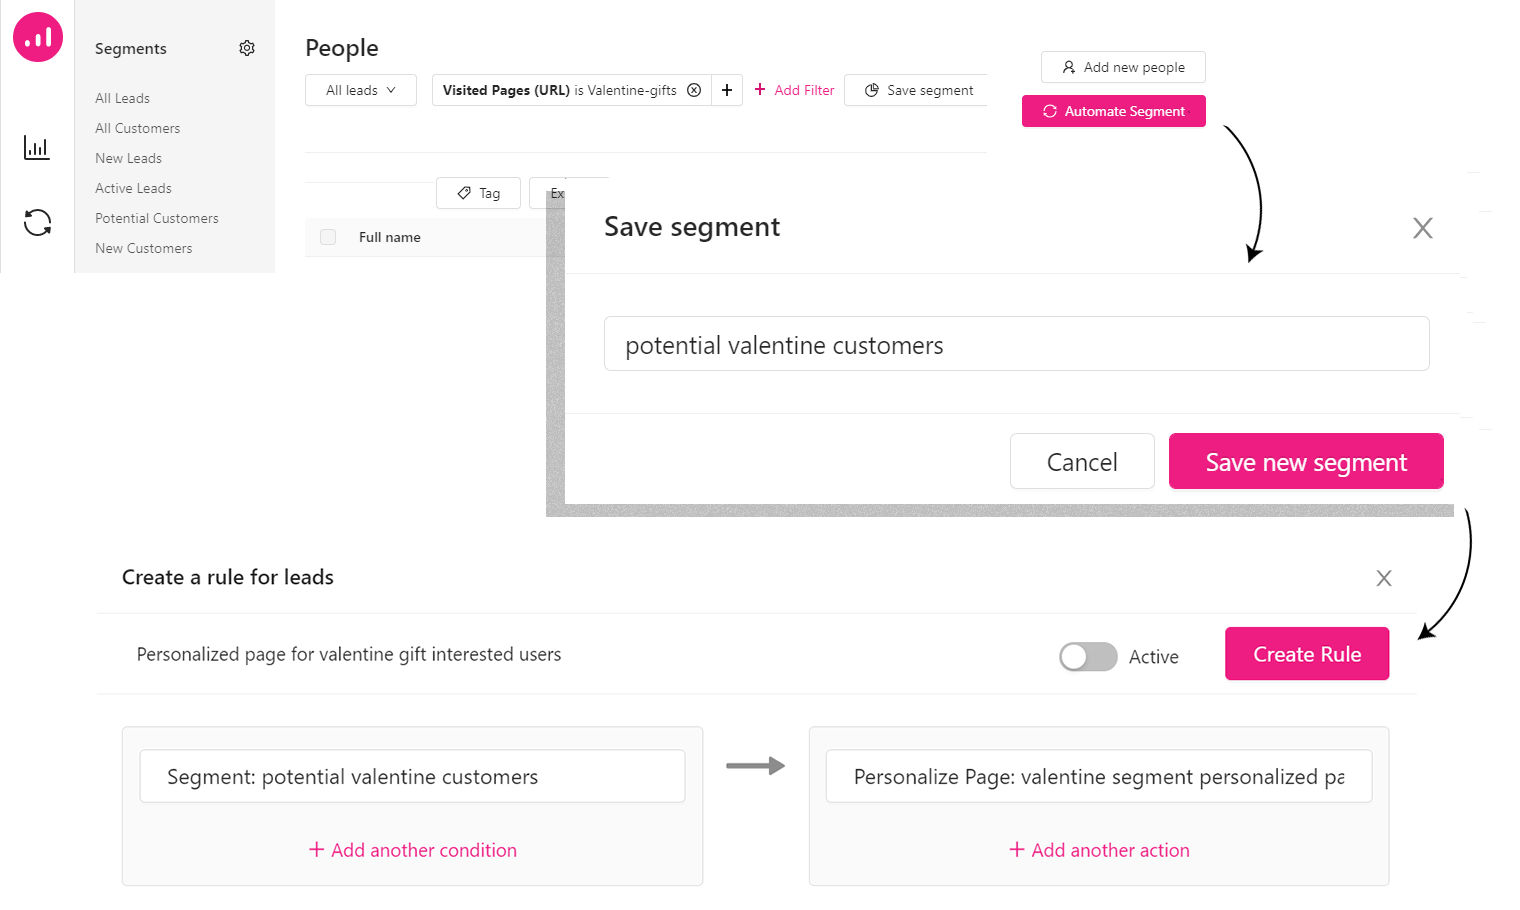This screenshot has width=1520, height=910.
Task: Open the analytics bar chart icon in sidebar
Action: 36,147
